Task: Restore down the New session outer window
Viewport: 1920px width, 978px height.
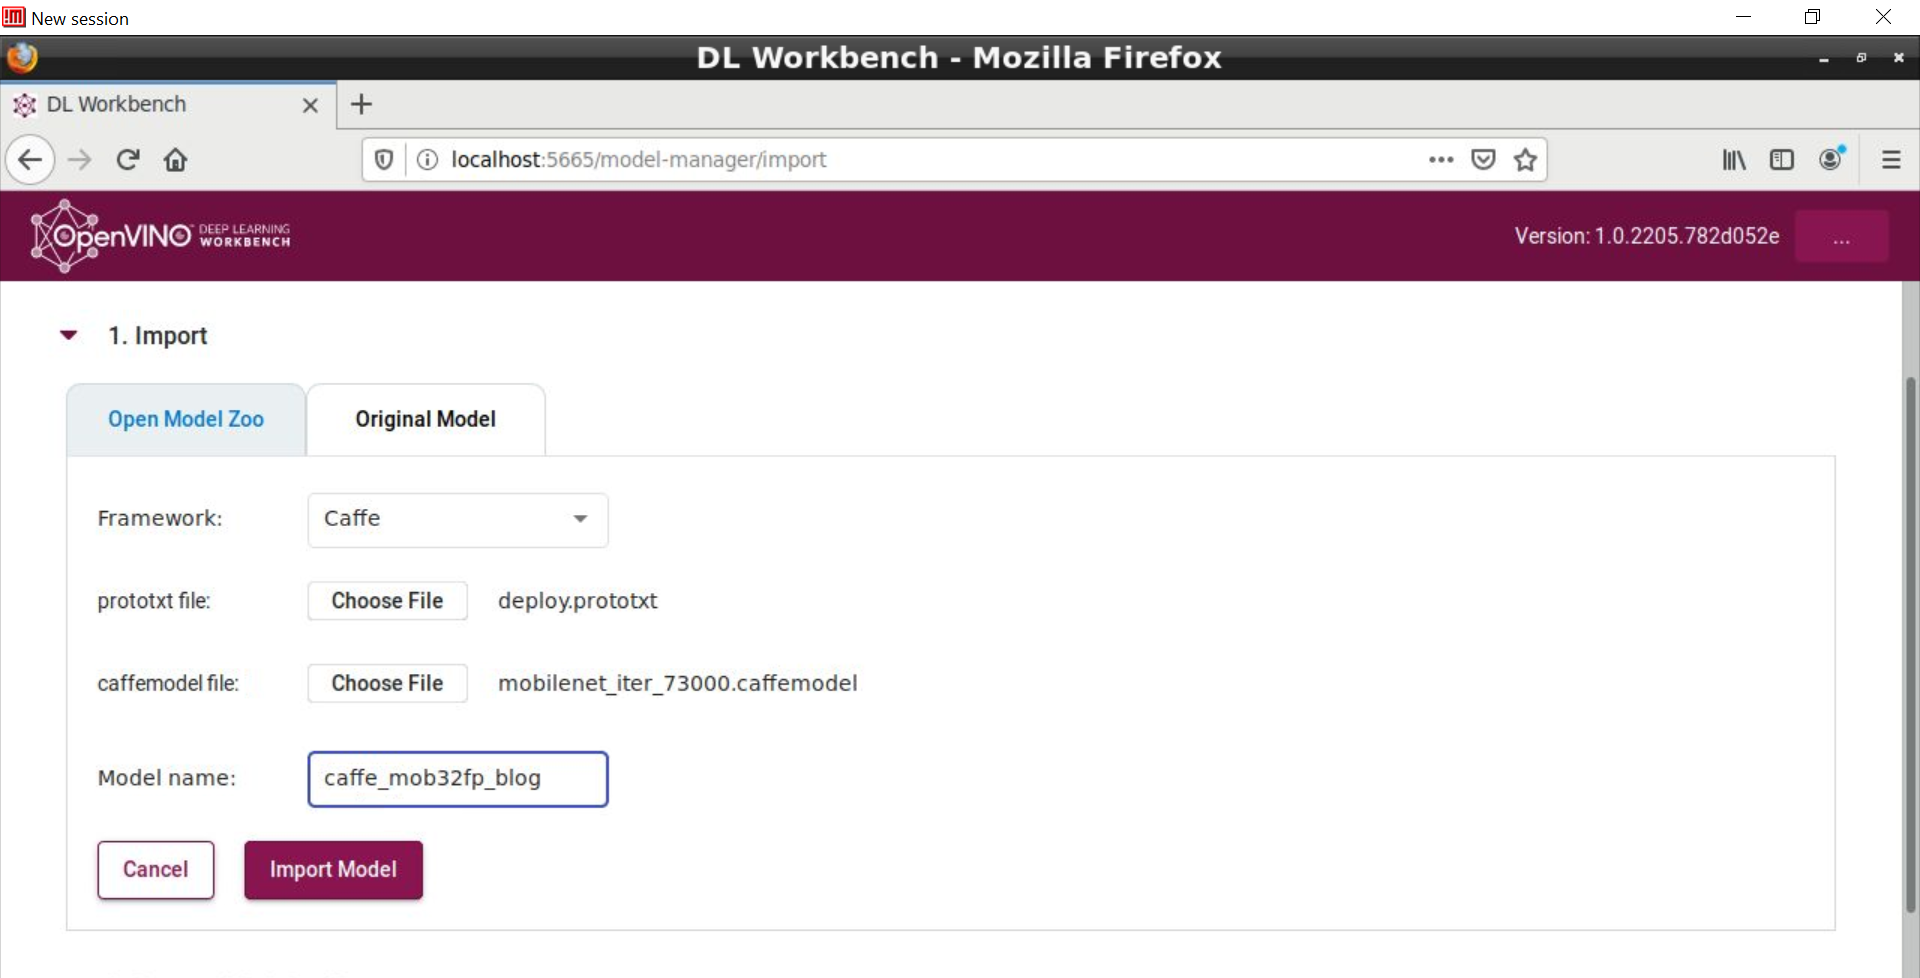Action: [x=1812, y=17]
